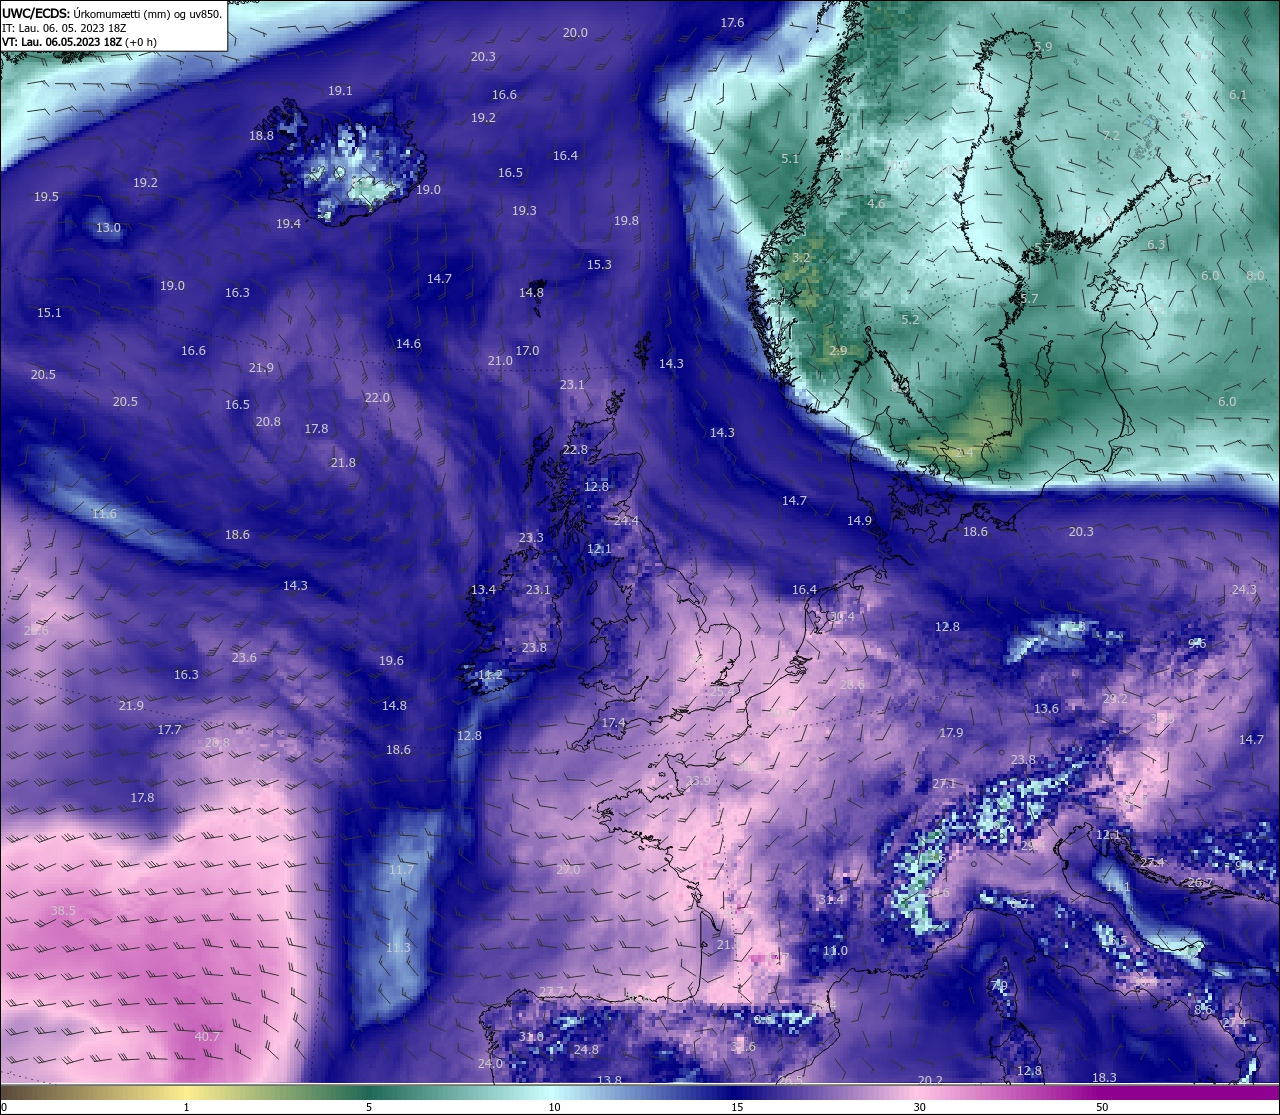Click the map value 11.3

[x=398, y=948]
